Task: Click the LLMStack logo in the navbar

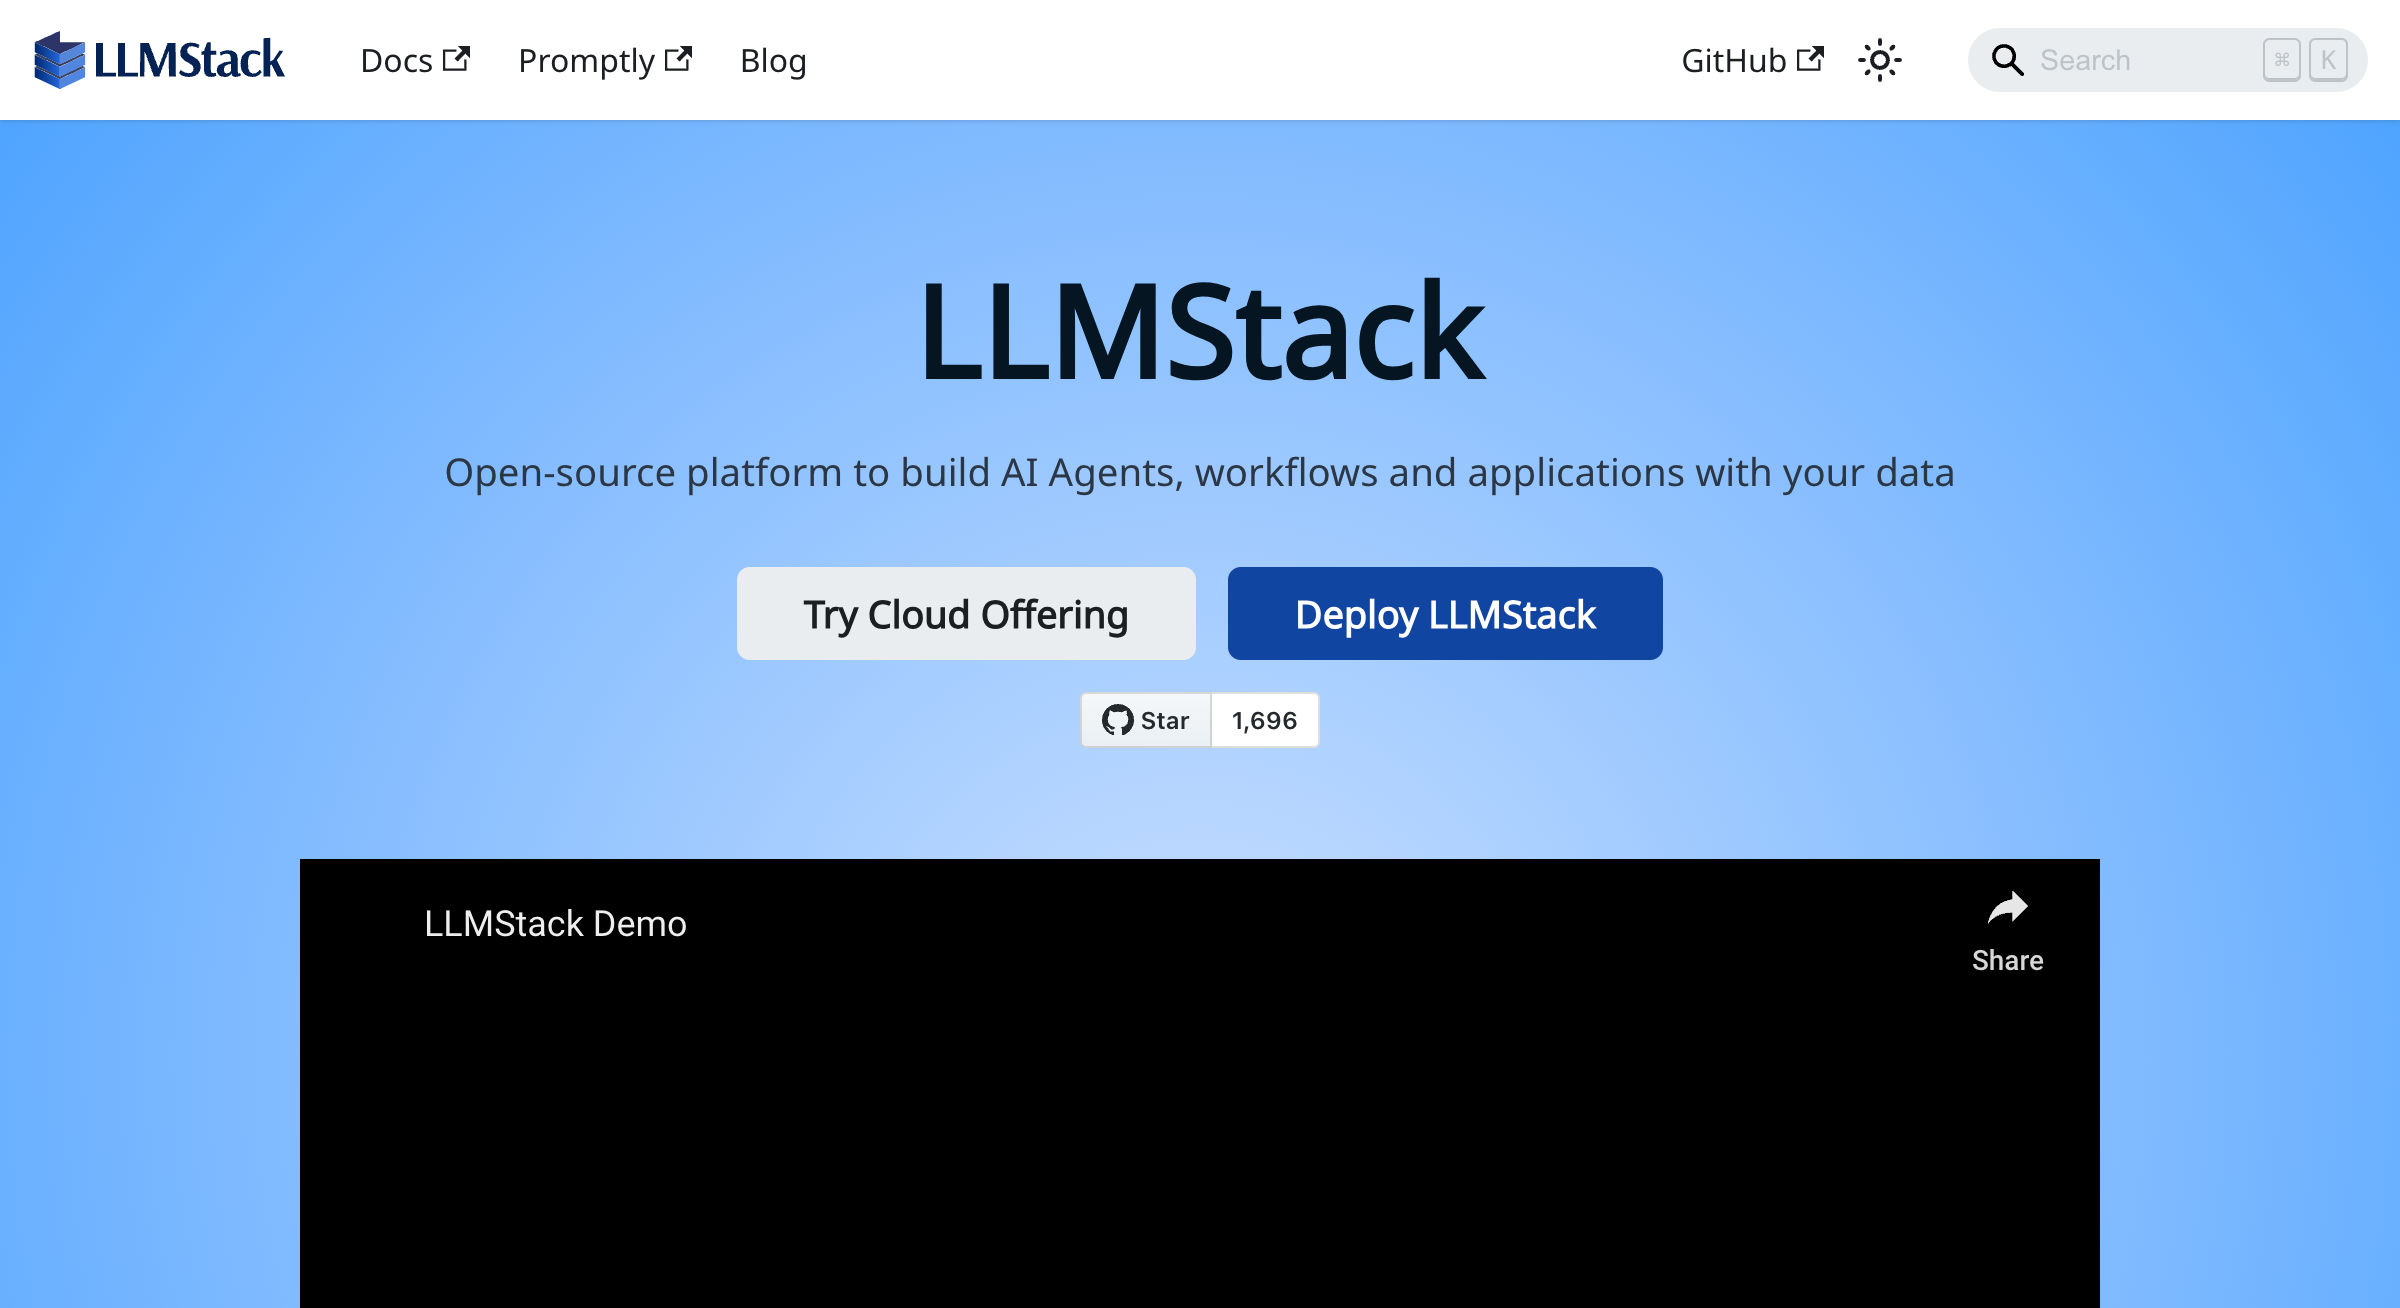Action: click(x=158, y=60)
